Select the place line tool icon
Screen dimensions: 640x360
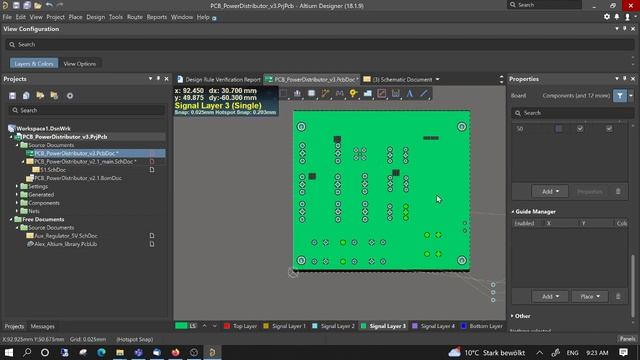click(x=424, y=93)
